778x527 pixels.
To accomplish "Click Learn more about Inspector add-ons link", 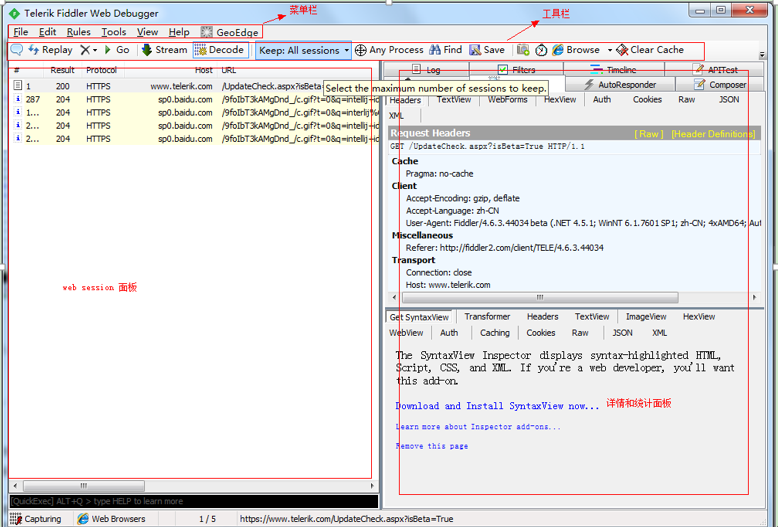I will click(x=478, y=427).
